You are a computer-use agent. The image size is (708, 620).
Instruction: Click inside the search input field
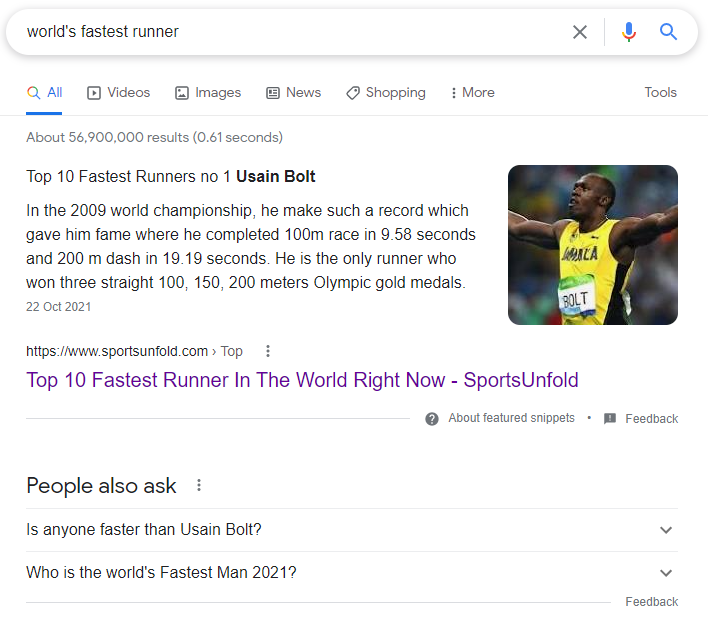tap(290, 32)
